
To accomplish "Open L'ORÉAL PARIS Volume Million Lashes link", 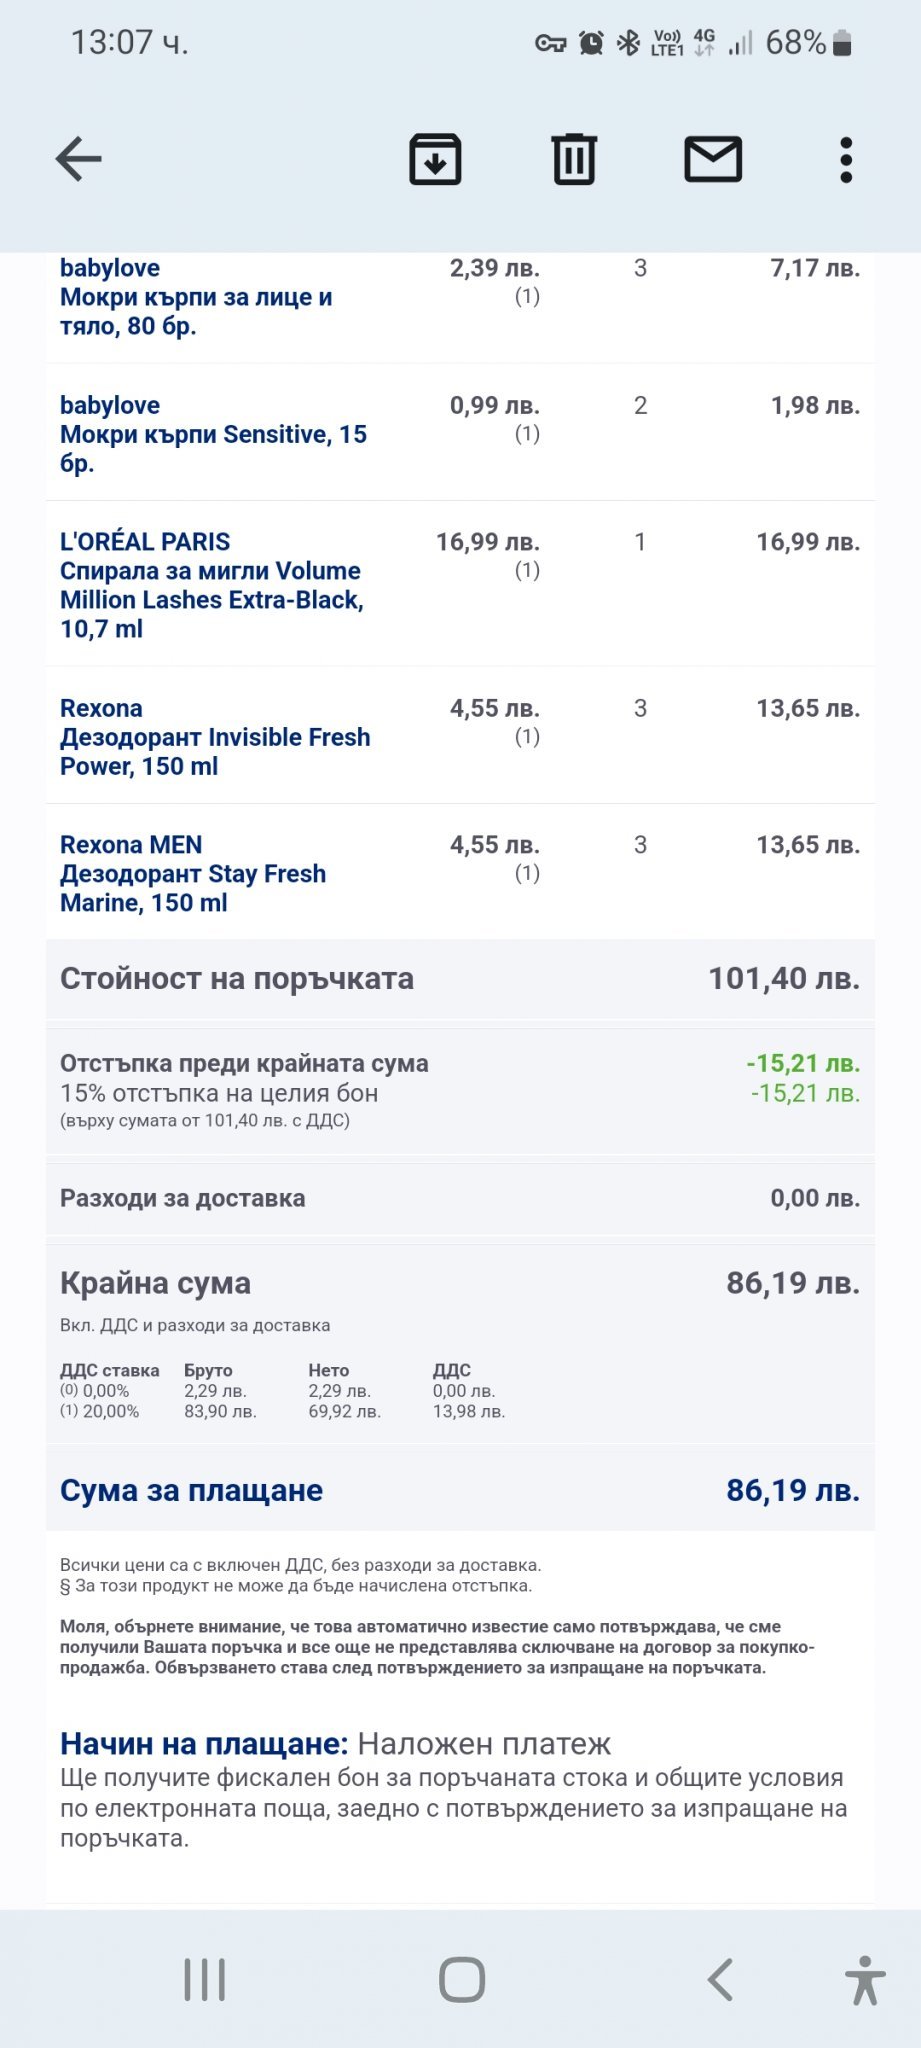I will click(211, 585).
